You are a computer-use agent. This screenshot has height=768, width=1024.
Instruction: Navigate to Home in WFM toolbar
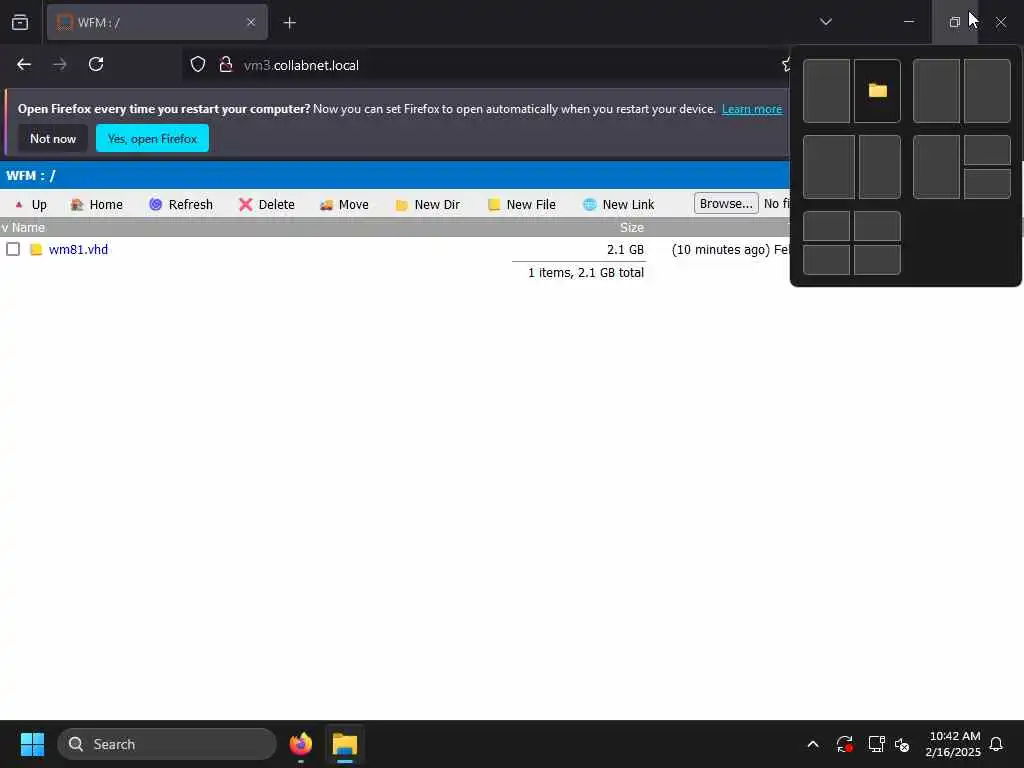click(x=97, y=204)
